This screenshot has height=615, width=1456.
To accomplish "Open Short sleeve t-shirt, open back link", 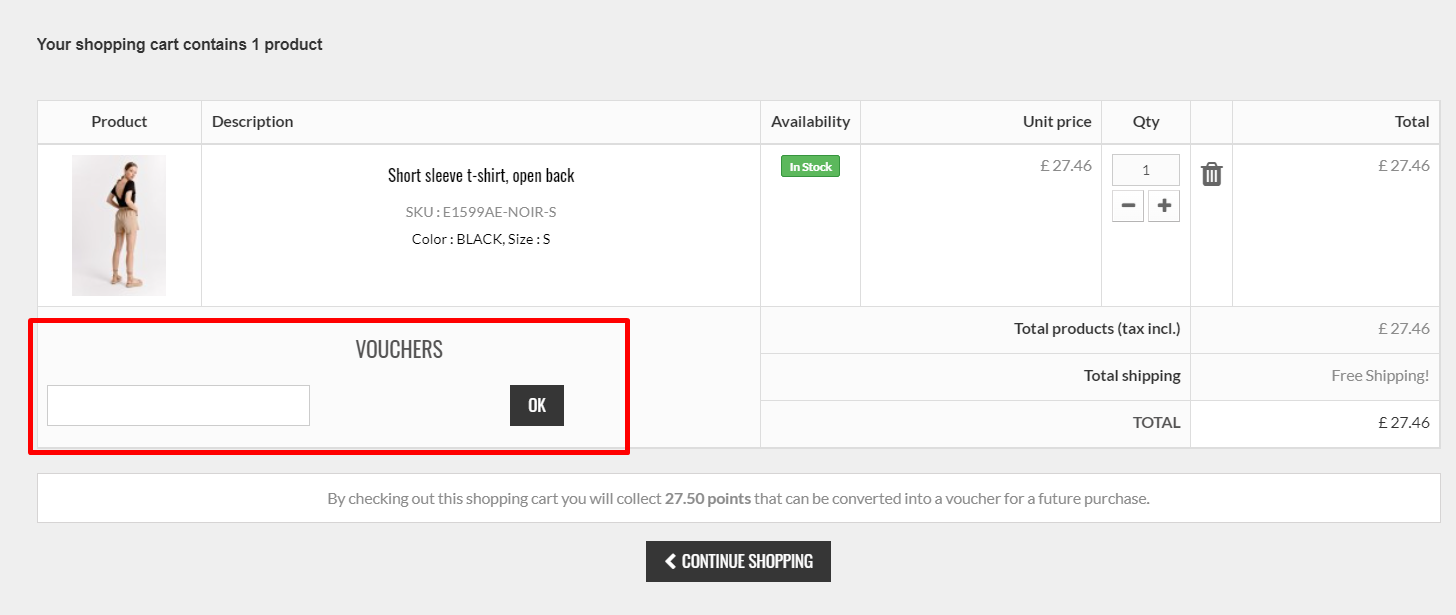I will 481,175.
